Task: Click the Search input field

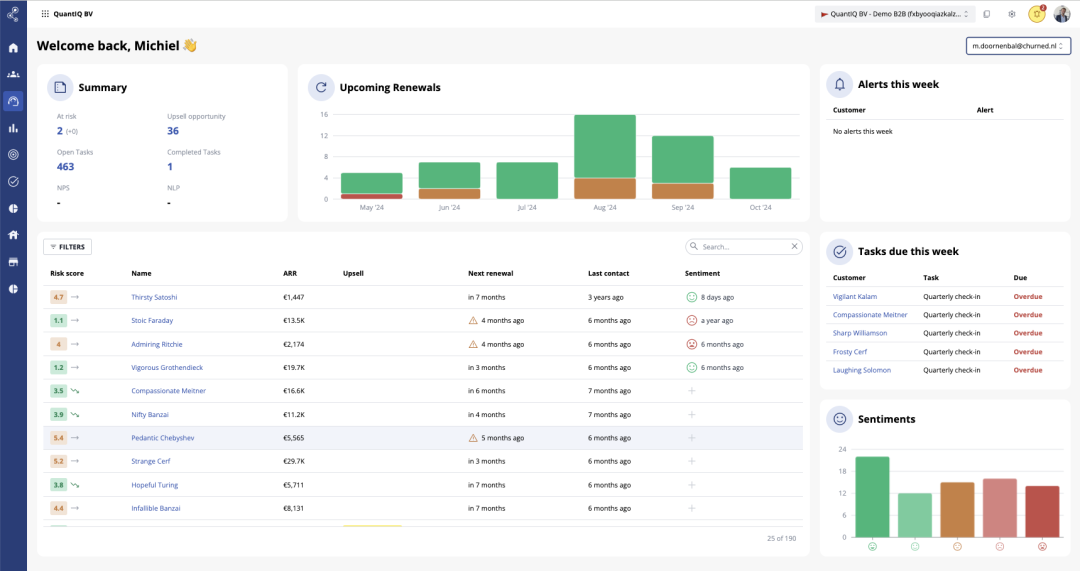Action: click(744, 247)
